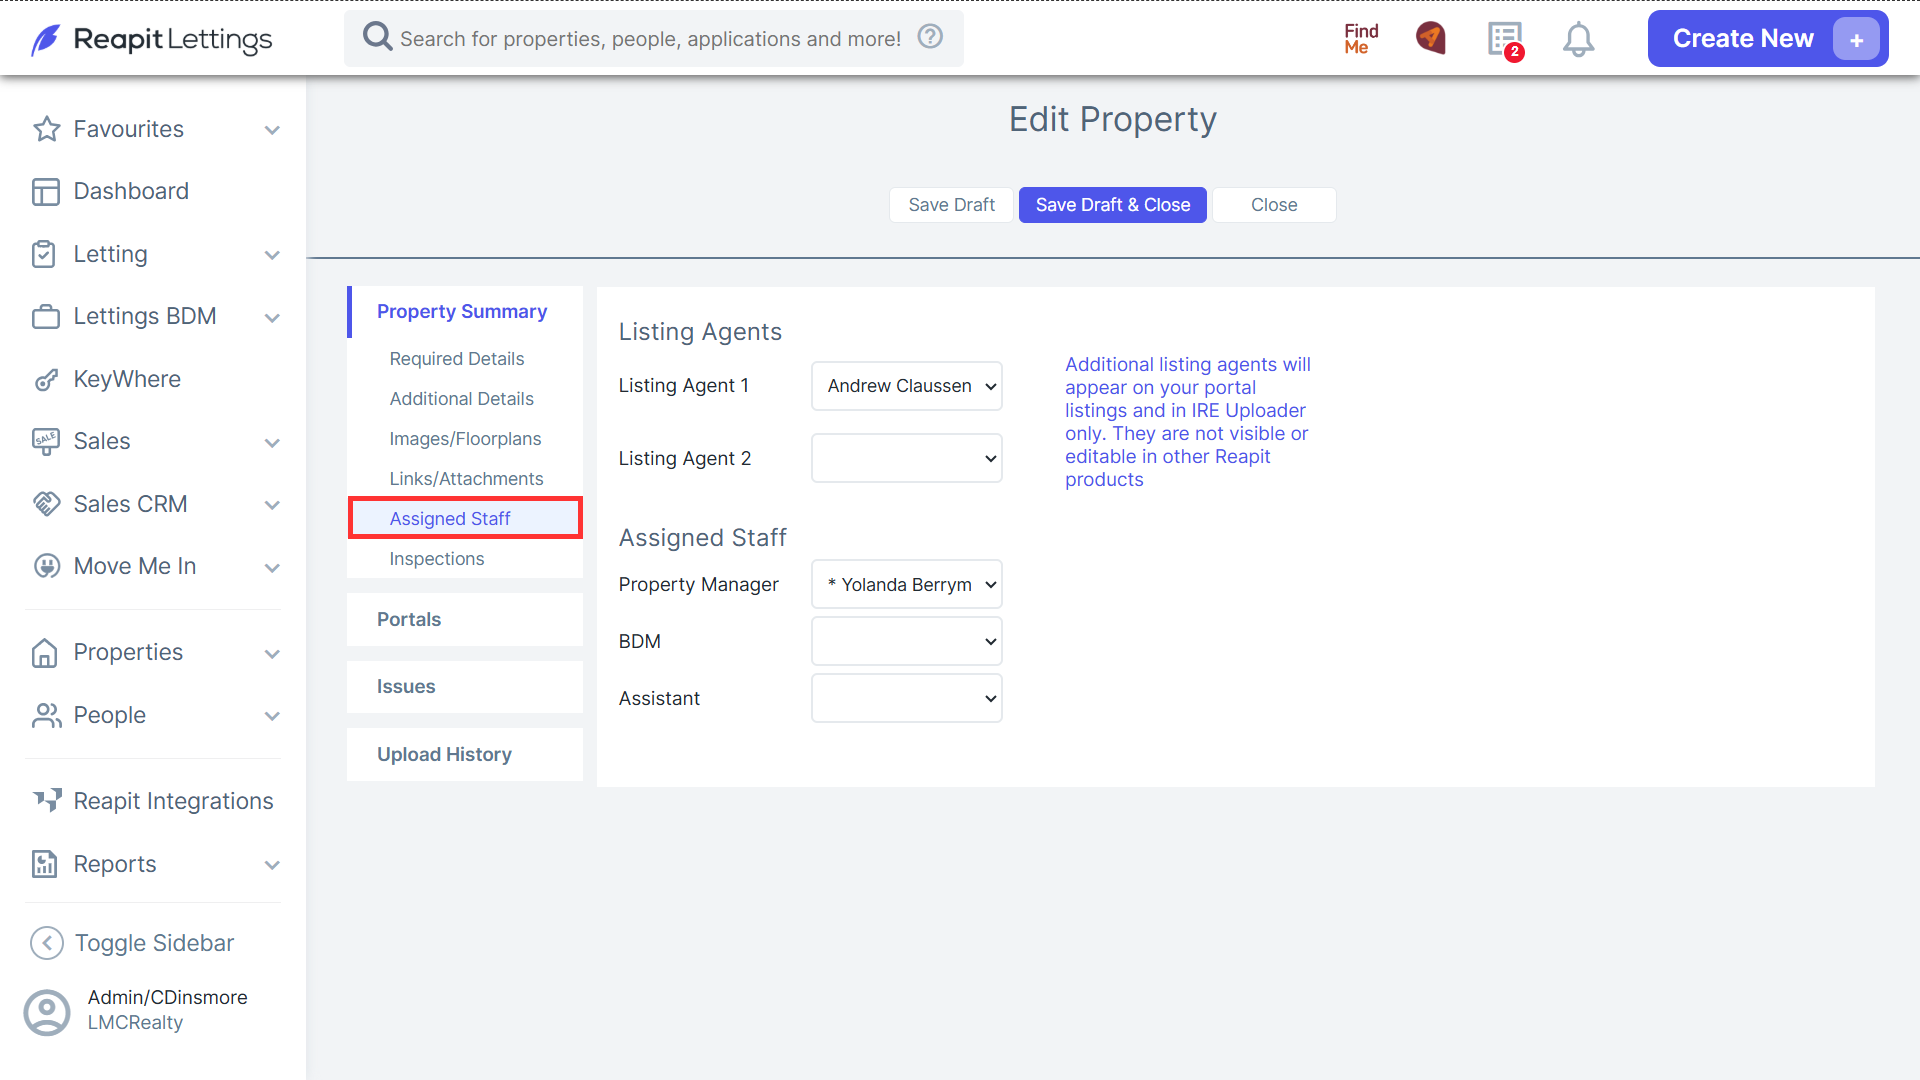The height and width of the screenshot is (1080, 1920).
Task: Click the Toggle Sidebar arrow icon
Action: (47, 943)
